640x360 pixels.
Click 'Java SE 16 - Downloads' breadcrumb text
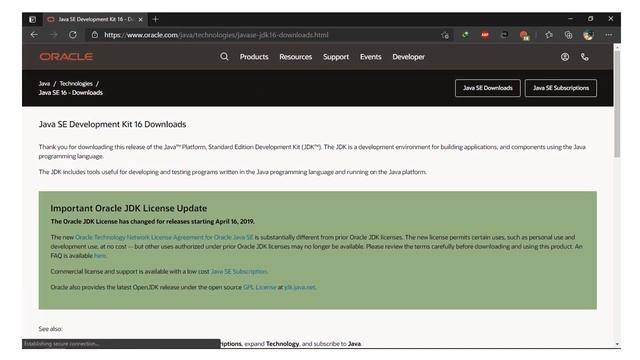pos(71,93)
